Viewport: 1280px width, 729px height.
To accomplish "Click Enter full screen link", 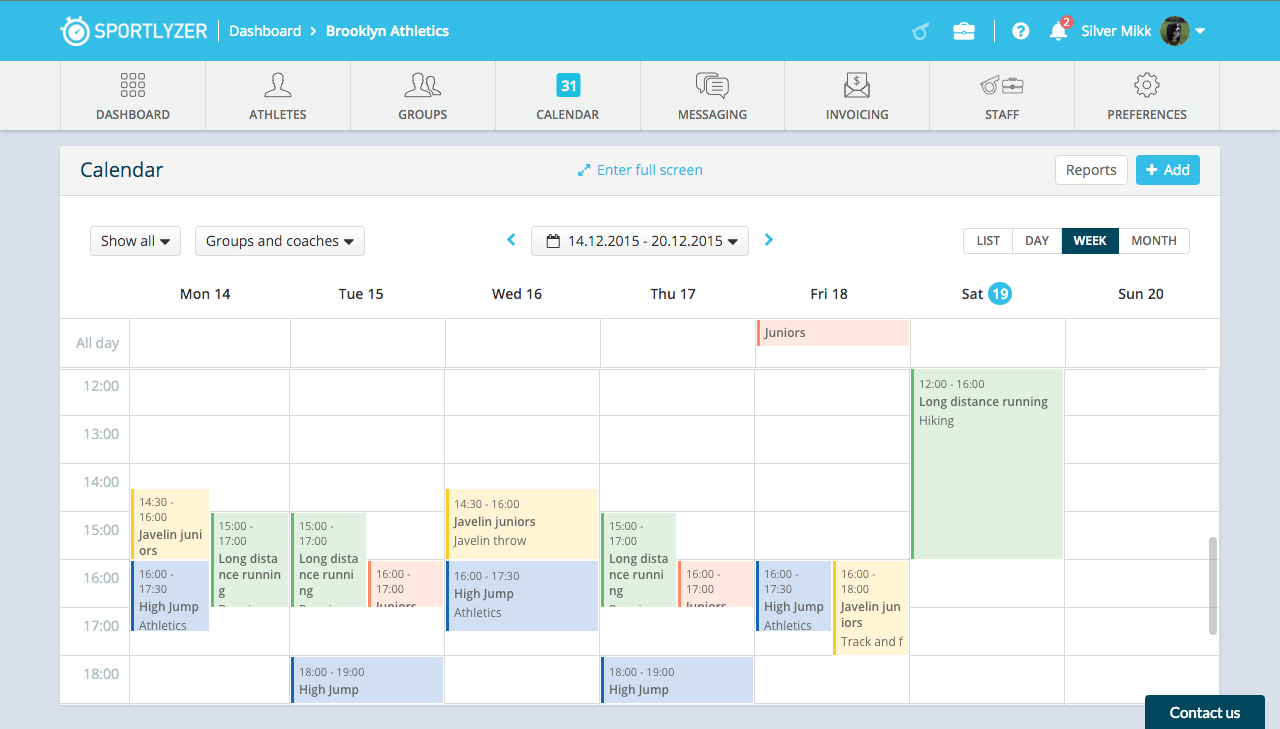I will [x=640, y=170].
